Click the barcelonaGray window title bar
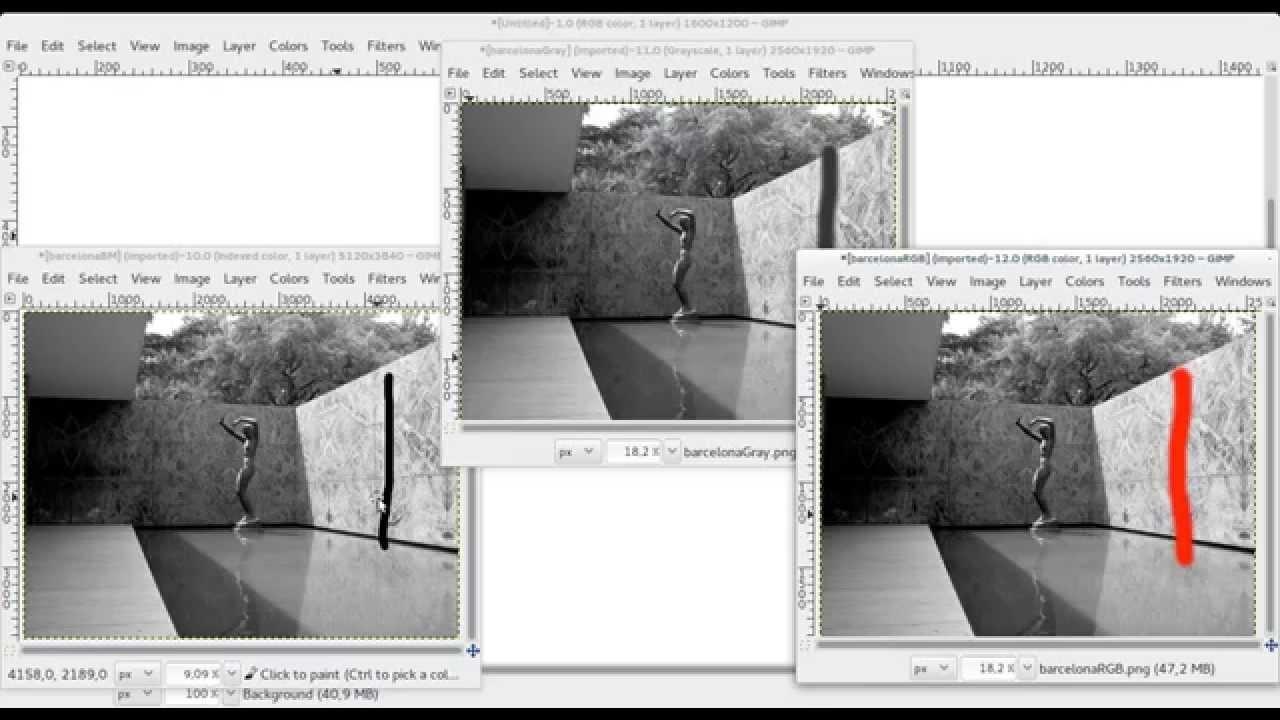 point(677,50)
